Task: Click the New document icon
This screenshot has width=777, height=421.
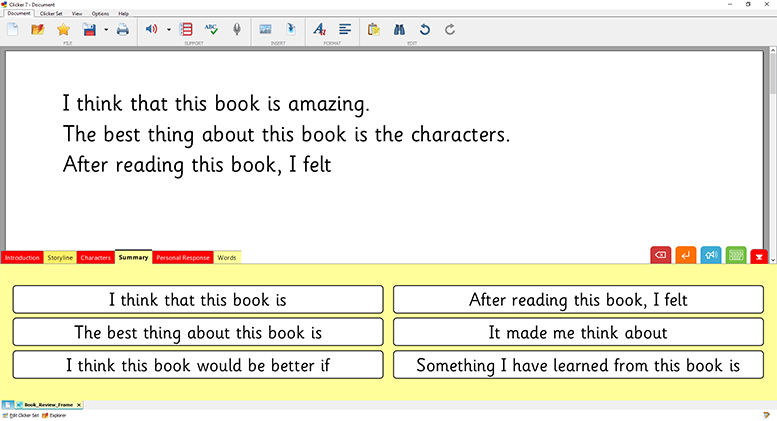Action: click(x=13, y=29)
